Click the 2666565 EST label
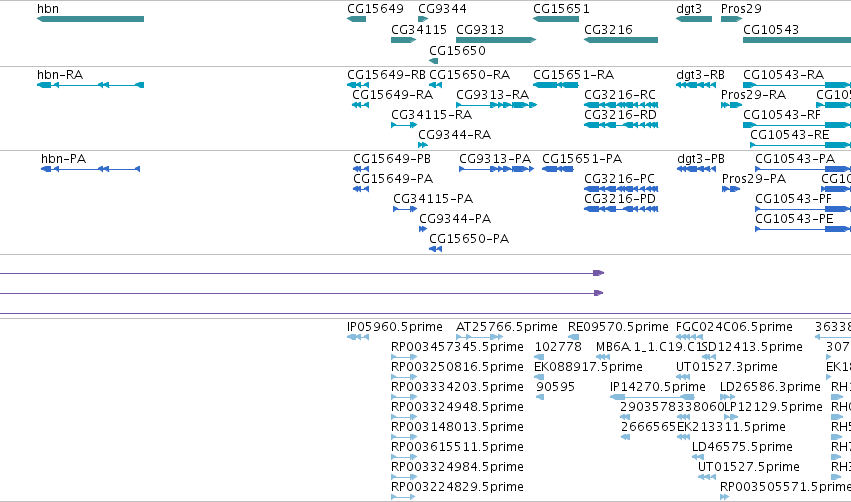Image resolution: width=851 pixels, height=502 pixels. (649, 427)
